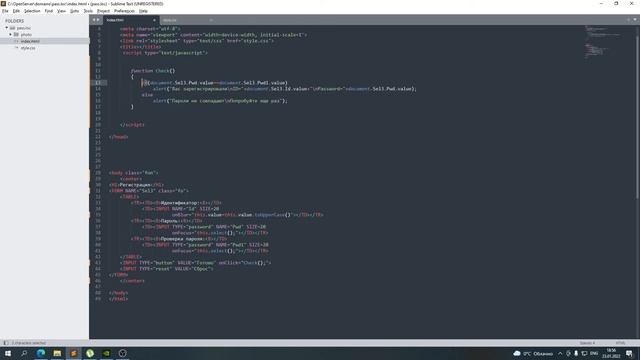Toggle the sidebar via status bar icon
This screenshot has height=360, width=640.
[5, 343]
